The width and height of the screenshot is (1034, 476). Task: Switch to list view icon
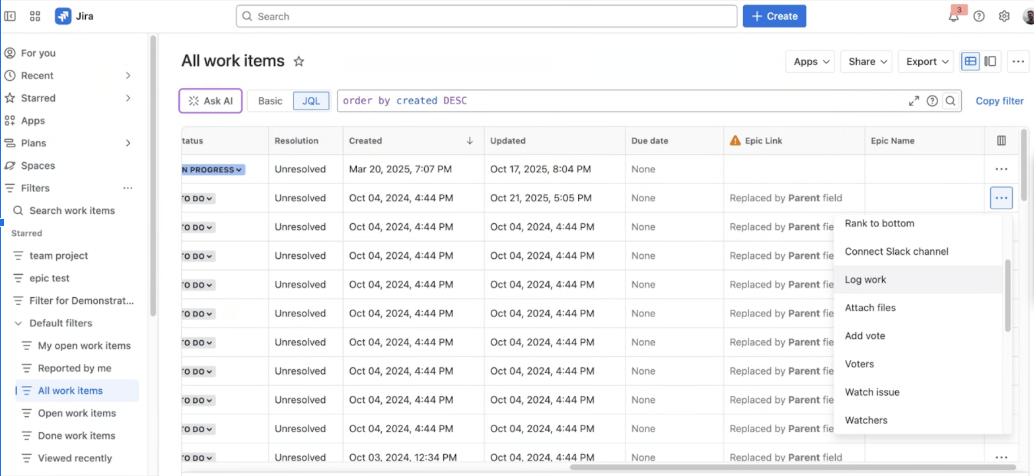[970, 61]
